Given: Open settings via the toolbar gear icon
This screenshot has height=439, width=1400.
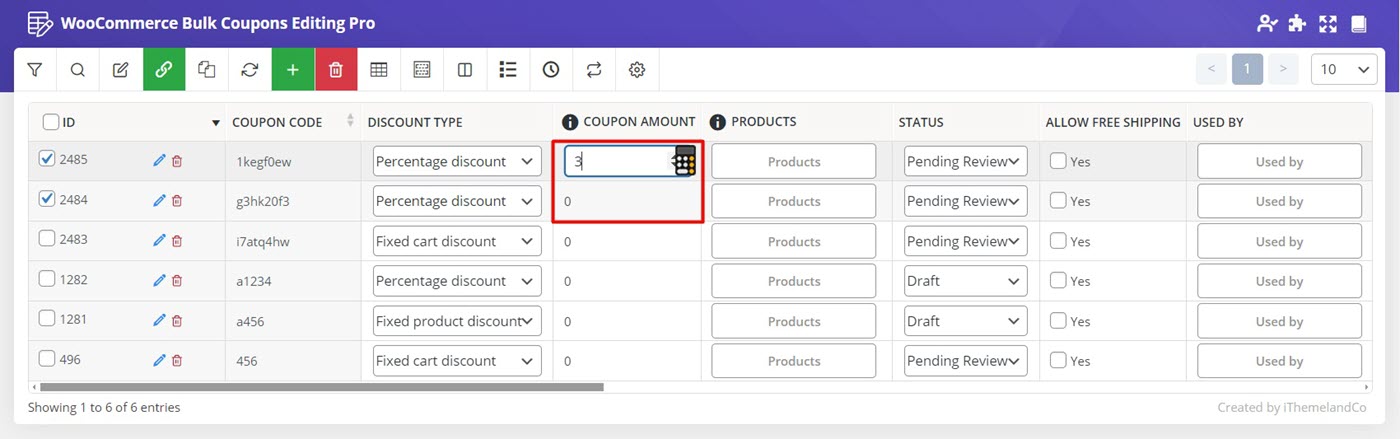Looking at the screenshot, I should pos(637,70).
